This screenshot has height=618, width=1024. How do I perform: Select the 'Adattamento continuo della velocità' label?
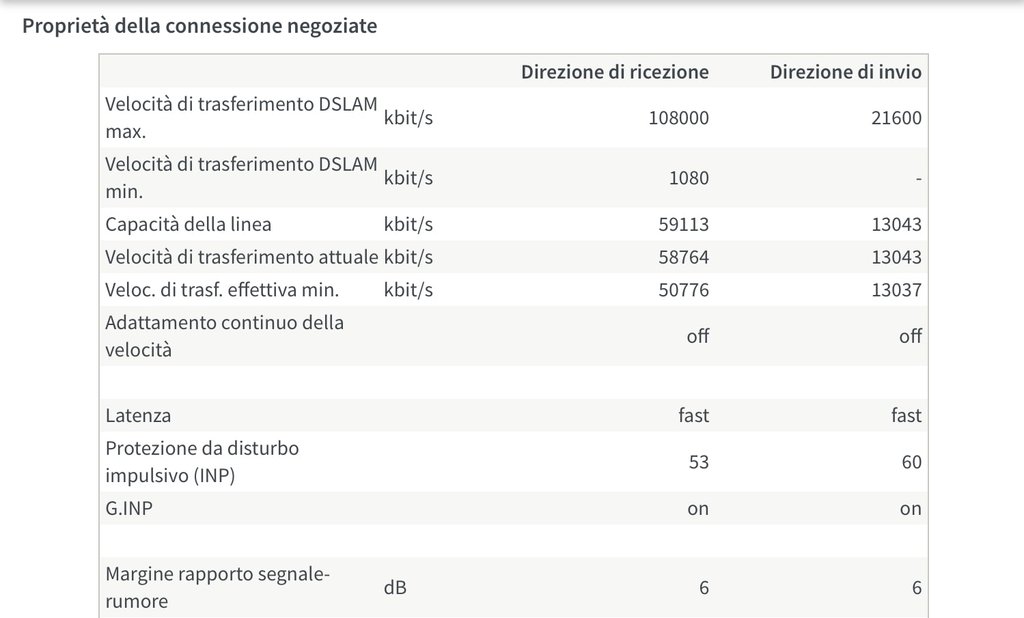tap(224, 336)
